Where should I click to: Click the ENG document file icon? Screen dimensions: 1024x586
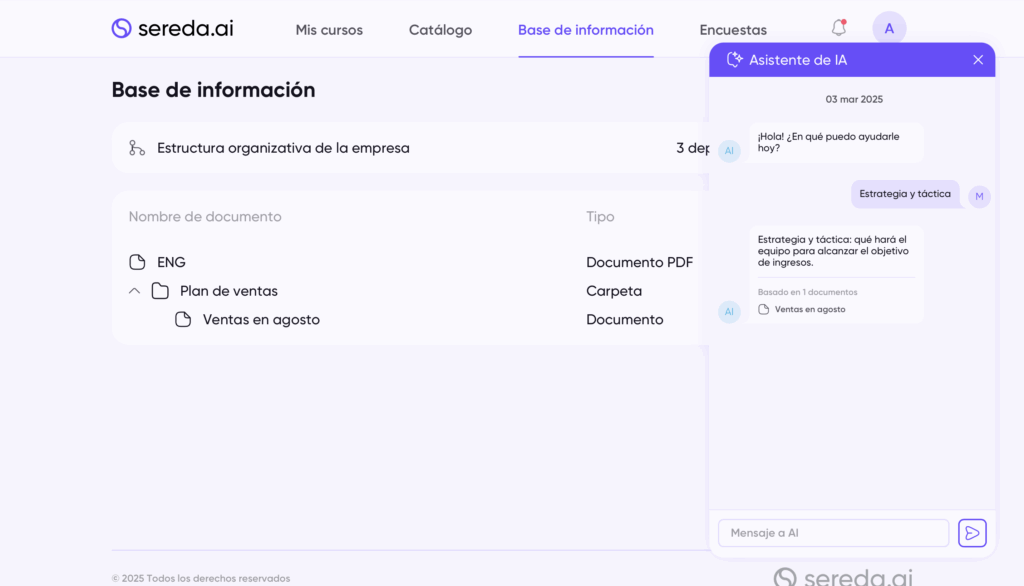[138, 262]
